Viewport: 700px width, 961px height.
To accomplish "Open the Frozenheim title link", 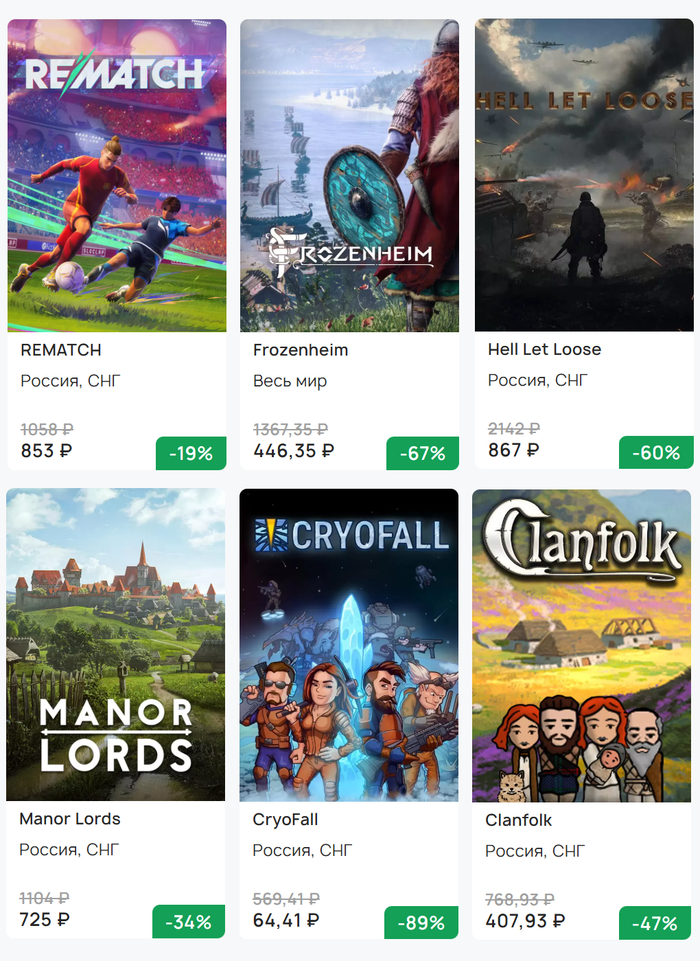I will tap(300, 350).
